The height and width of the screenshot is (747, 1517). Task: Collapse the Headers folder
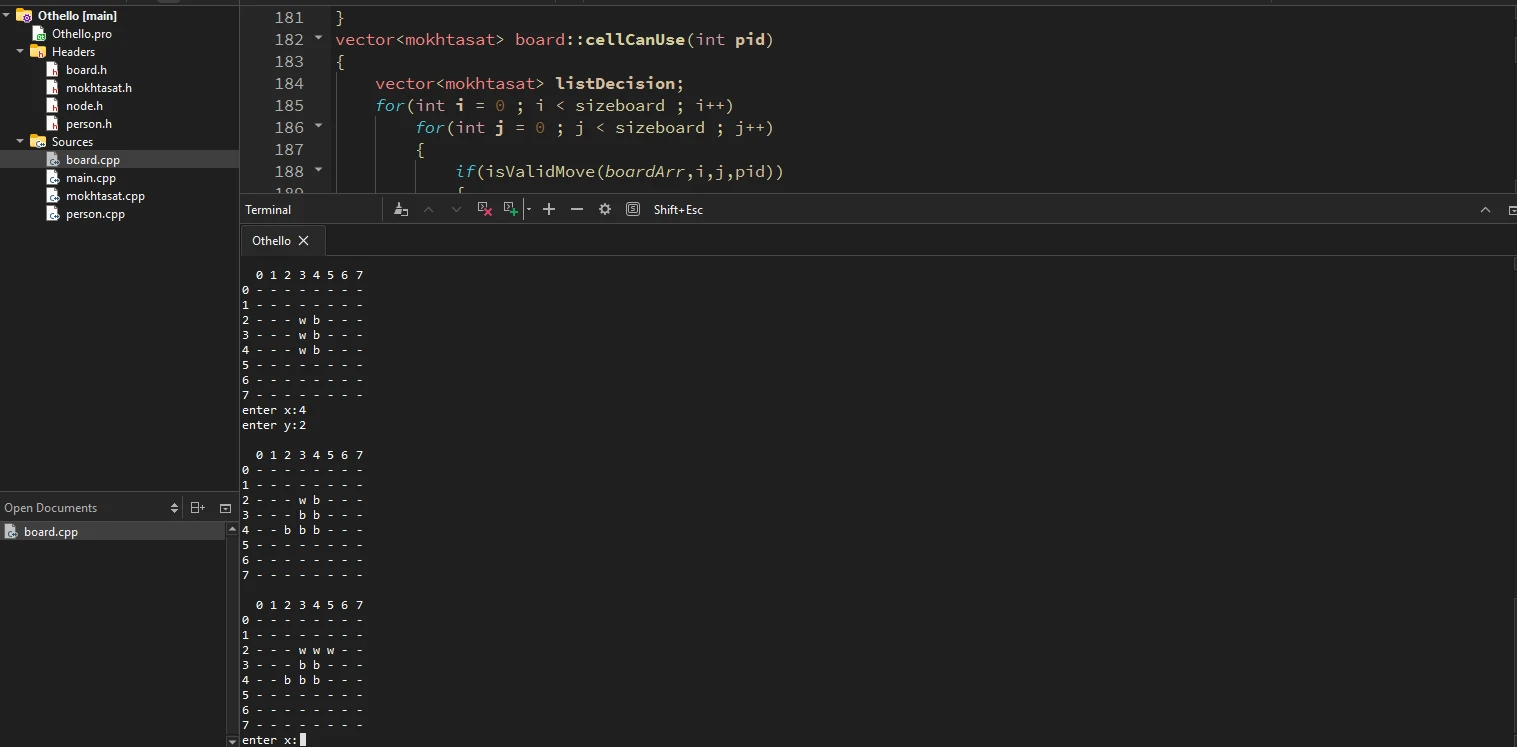point(20,52)
